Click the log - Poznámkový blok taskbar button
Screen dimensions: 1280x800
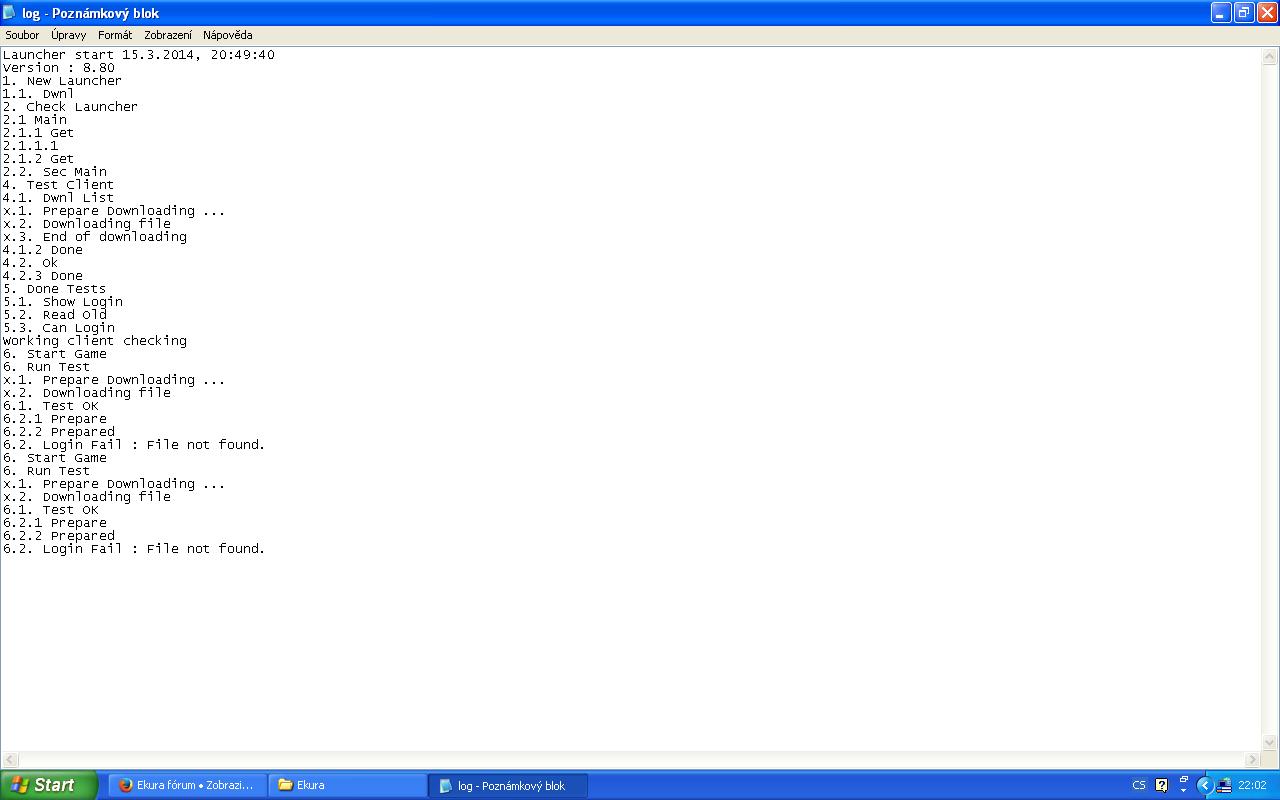(x=508, y=785)
